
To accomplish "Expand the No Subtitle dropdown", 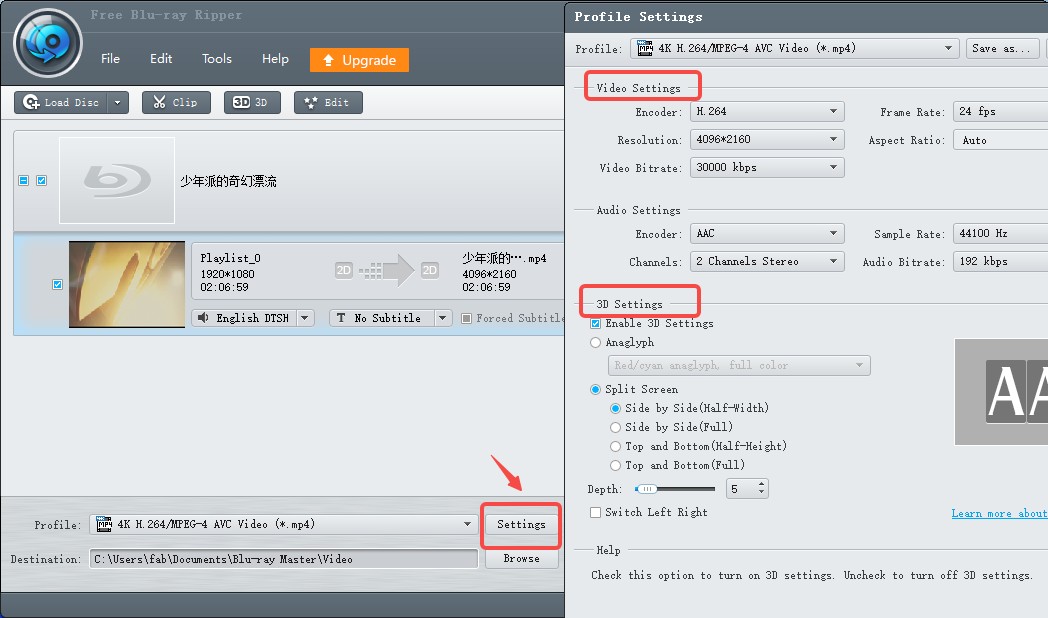I will 440,317.
